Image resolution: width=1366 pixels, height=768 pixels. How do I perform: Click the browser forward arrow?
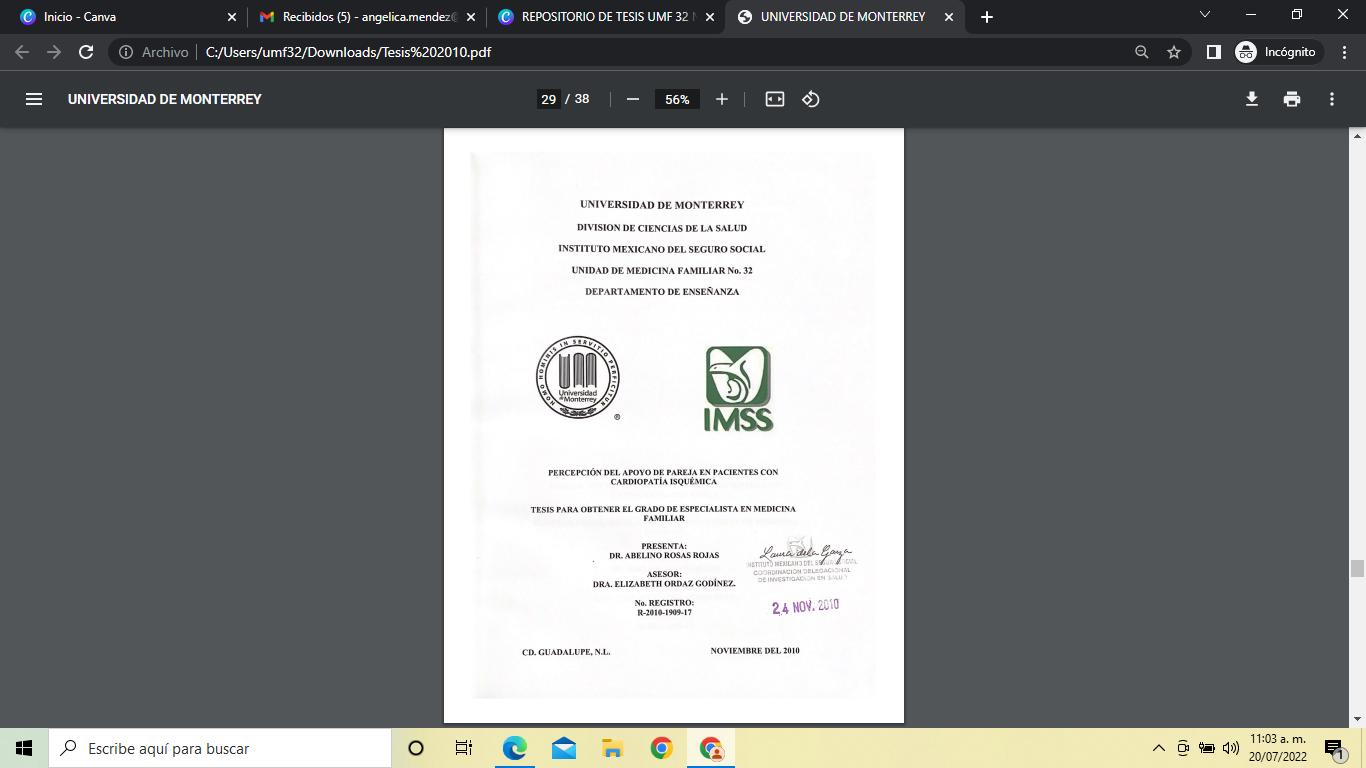(54, 52)
